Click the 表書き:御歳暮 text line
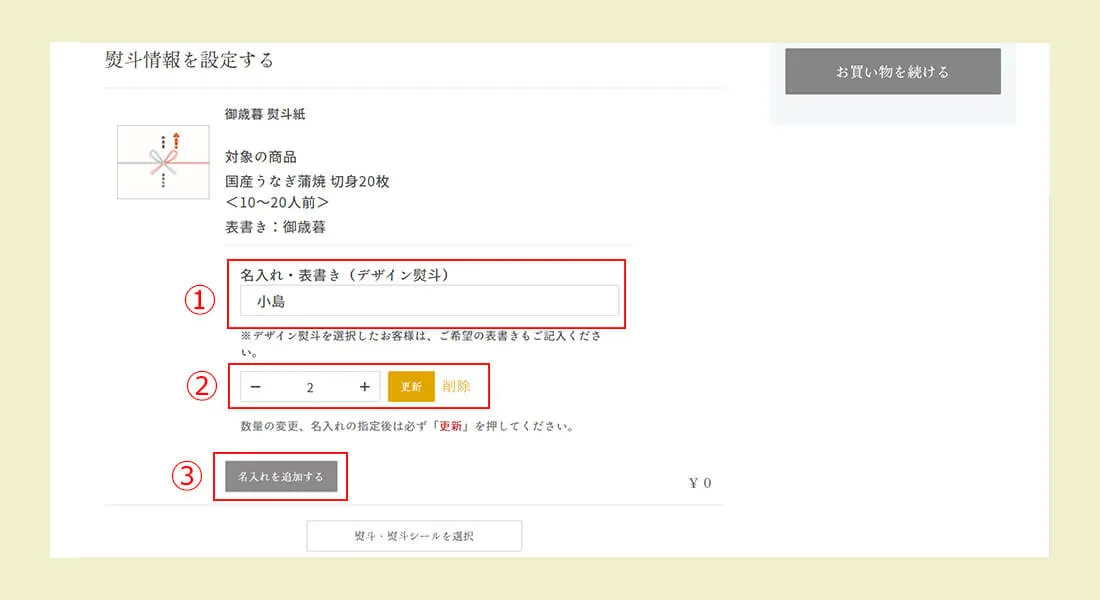1100x600 pixels. tap(275, 227)
